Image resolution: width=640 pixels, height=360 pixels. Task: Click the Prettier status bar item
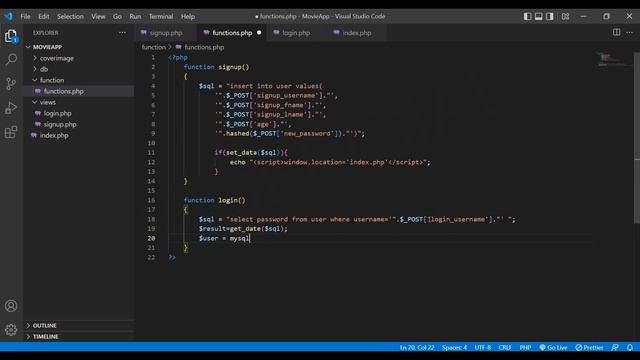click(589, 347)
